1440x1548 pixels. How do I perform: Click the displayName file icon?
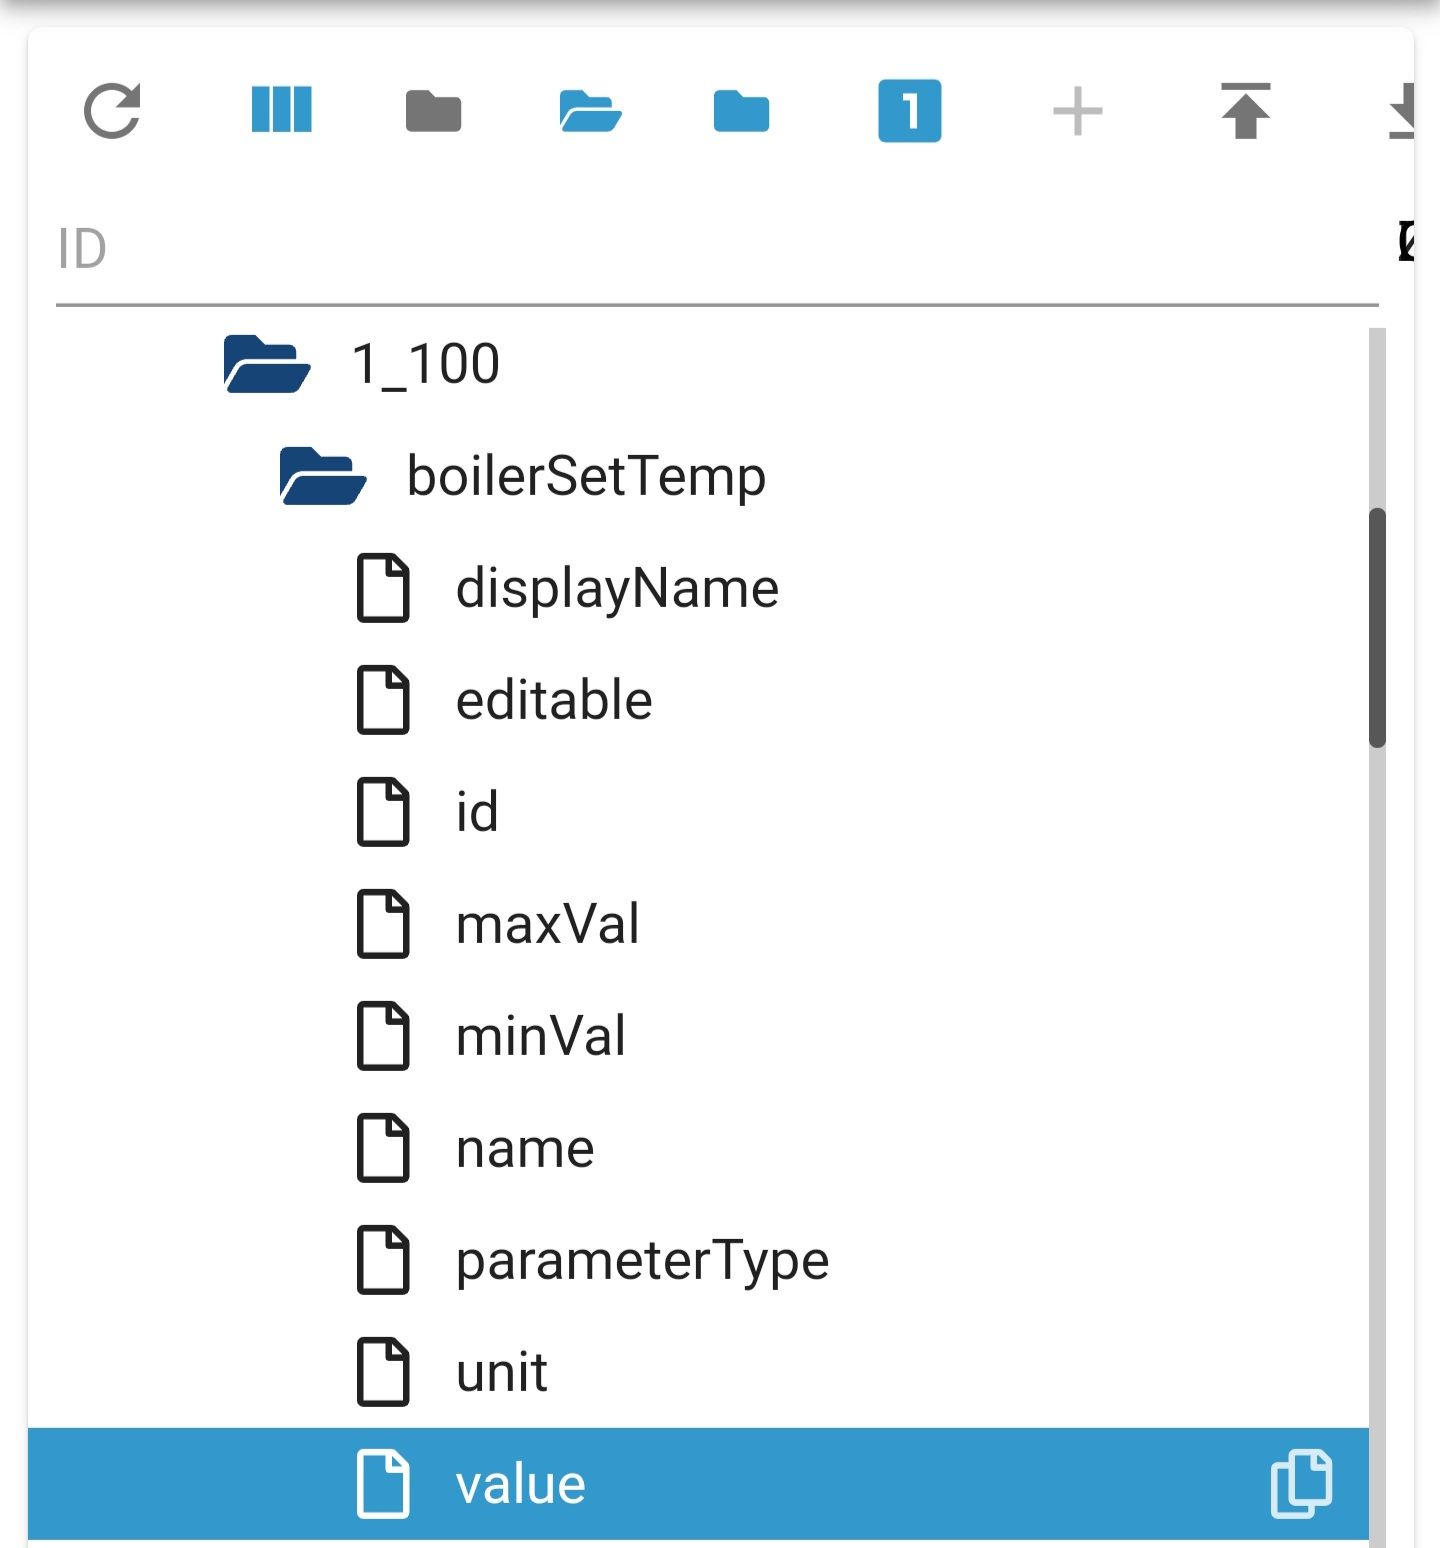pyautogui.click(x=383, y=588)
